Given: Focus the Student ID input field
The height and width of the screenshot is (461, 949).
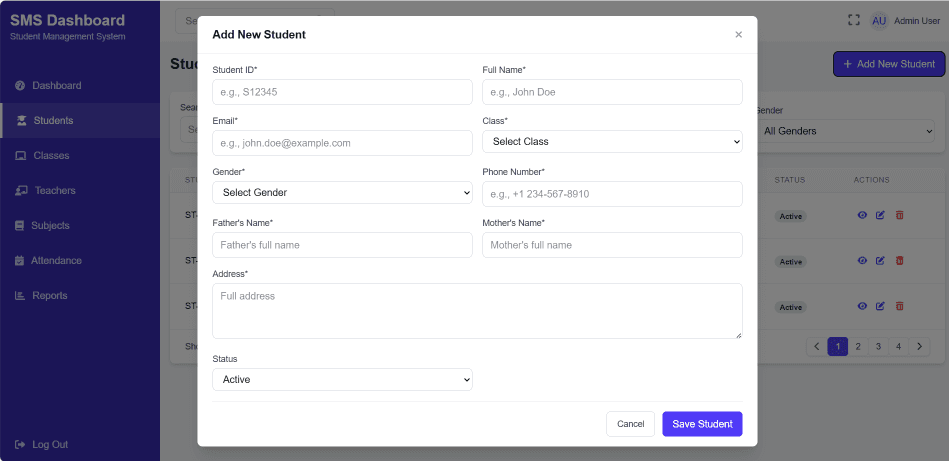Looking at the screenshot, I should click(342, 92).
